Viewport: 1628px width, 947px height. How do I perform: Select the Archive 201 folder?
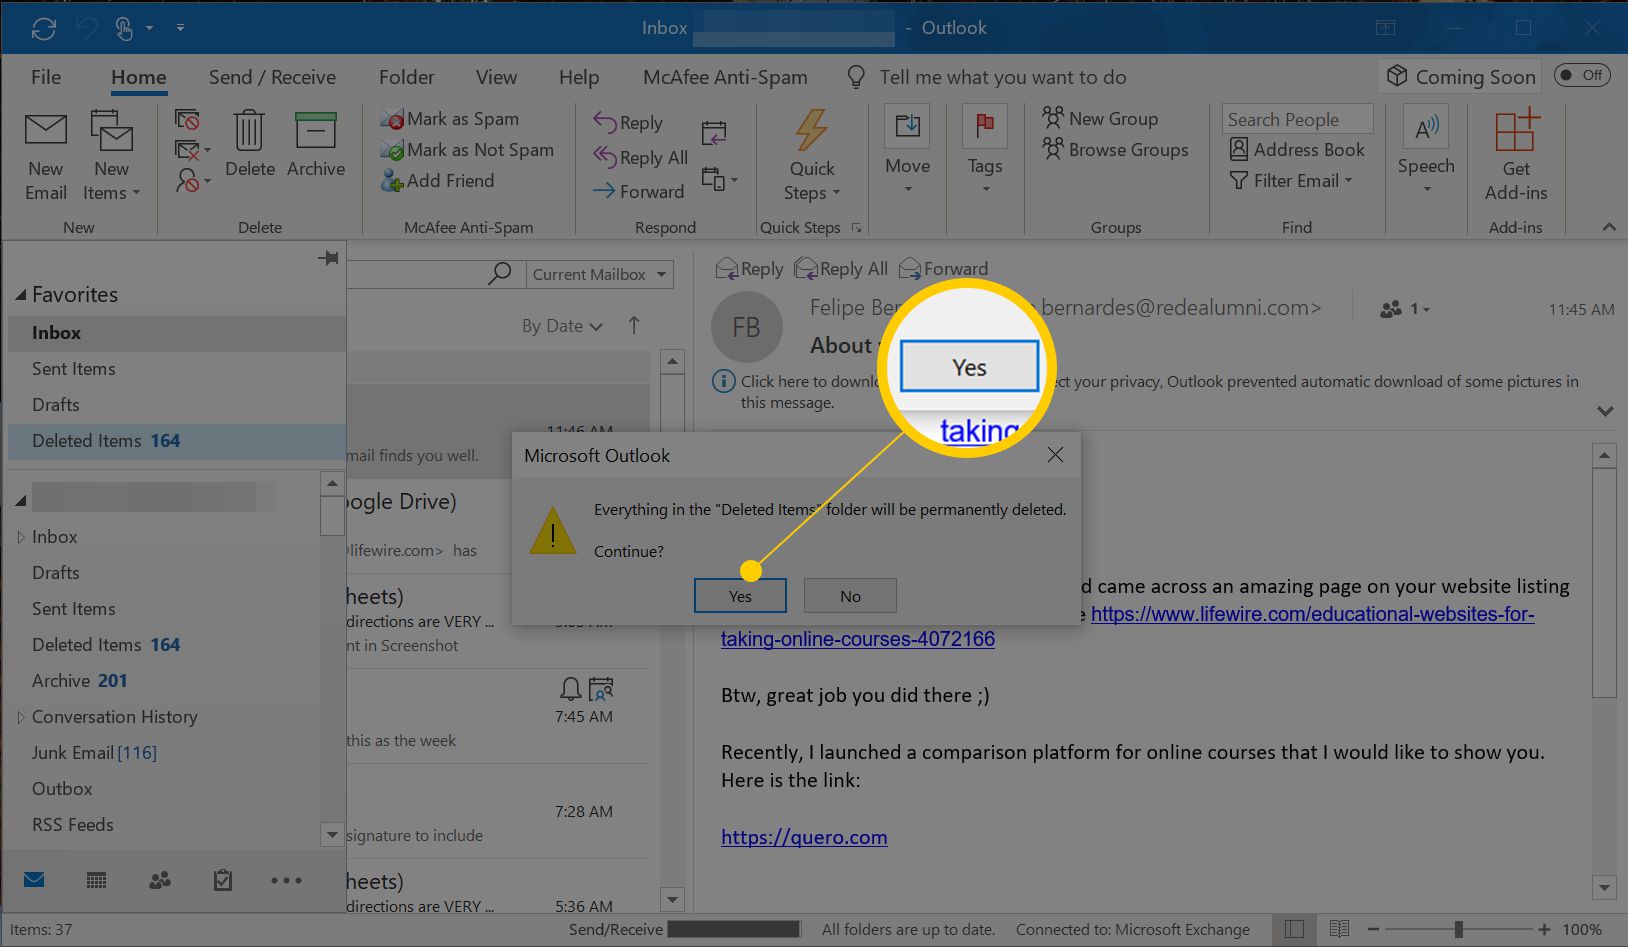[79, 681]
